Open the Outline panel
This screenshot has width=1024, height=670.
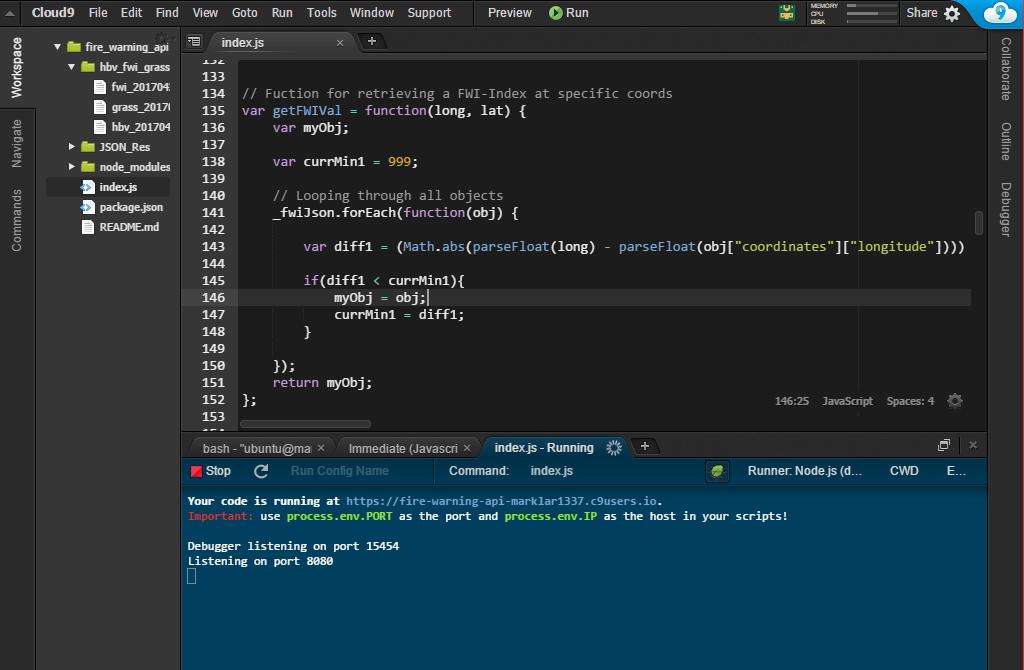click(1006, 141)
